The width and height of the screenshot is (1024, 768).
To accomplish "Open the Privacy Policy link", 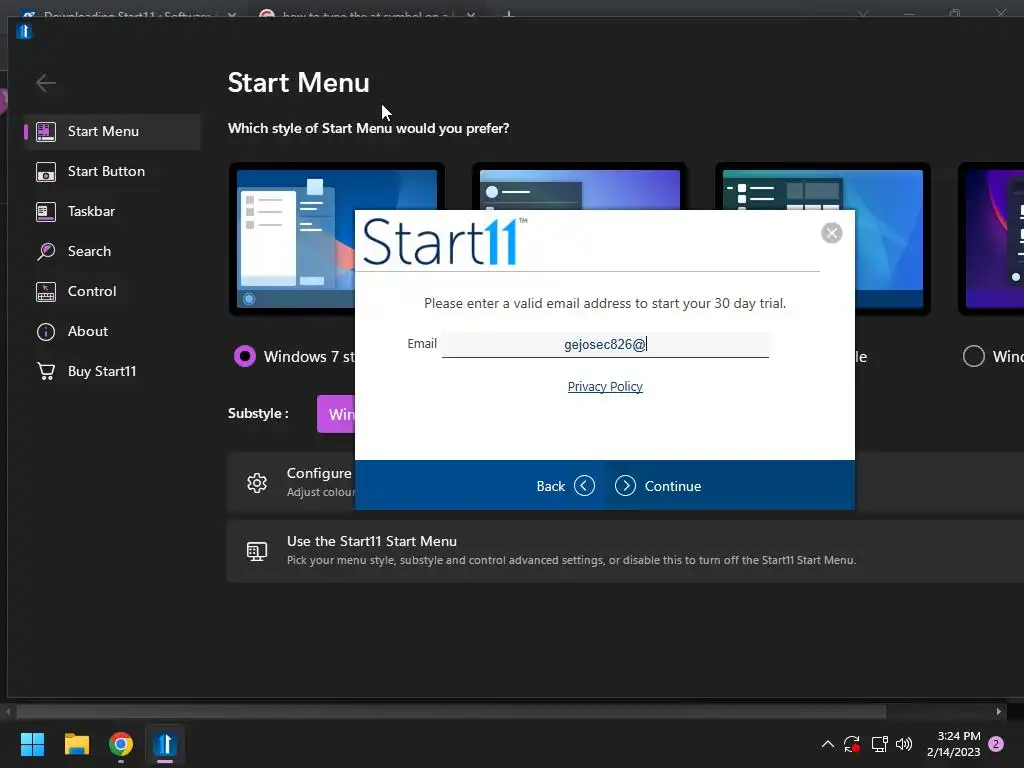I will [x=605, y=387].
